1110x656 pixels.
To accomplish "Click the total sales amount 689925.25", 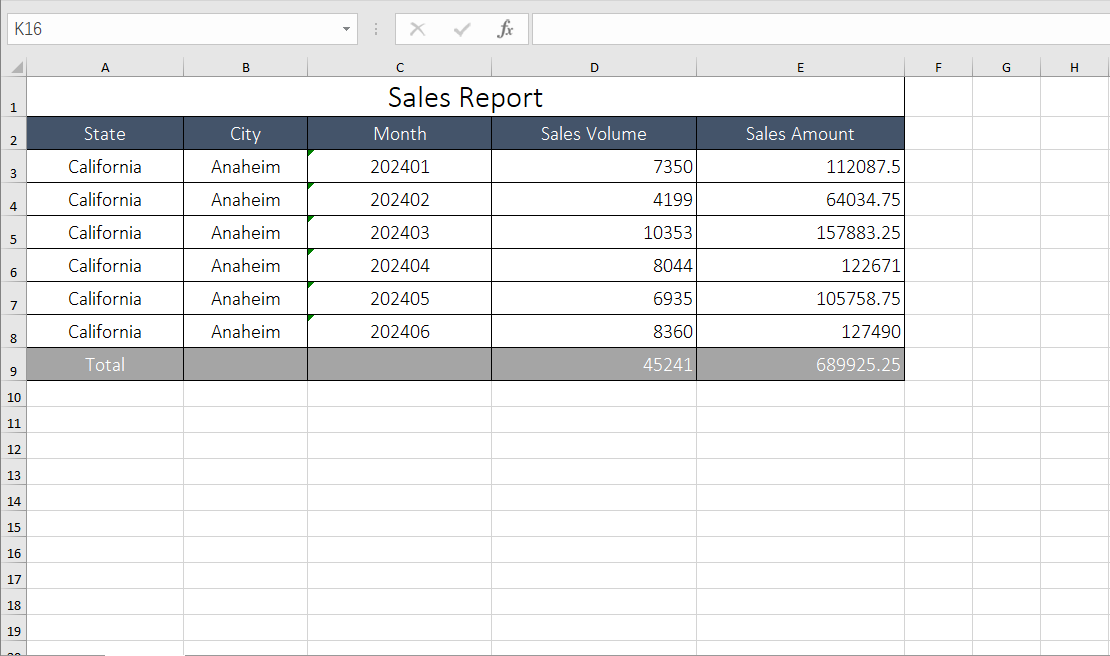I will point(800,365).
